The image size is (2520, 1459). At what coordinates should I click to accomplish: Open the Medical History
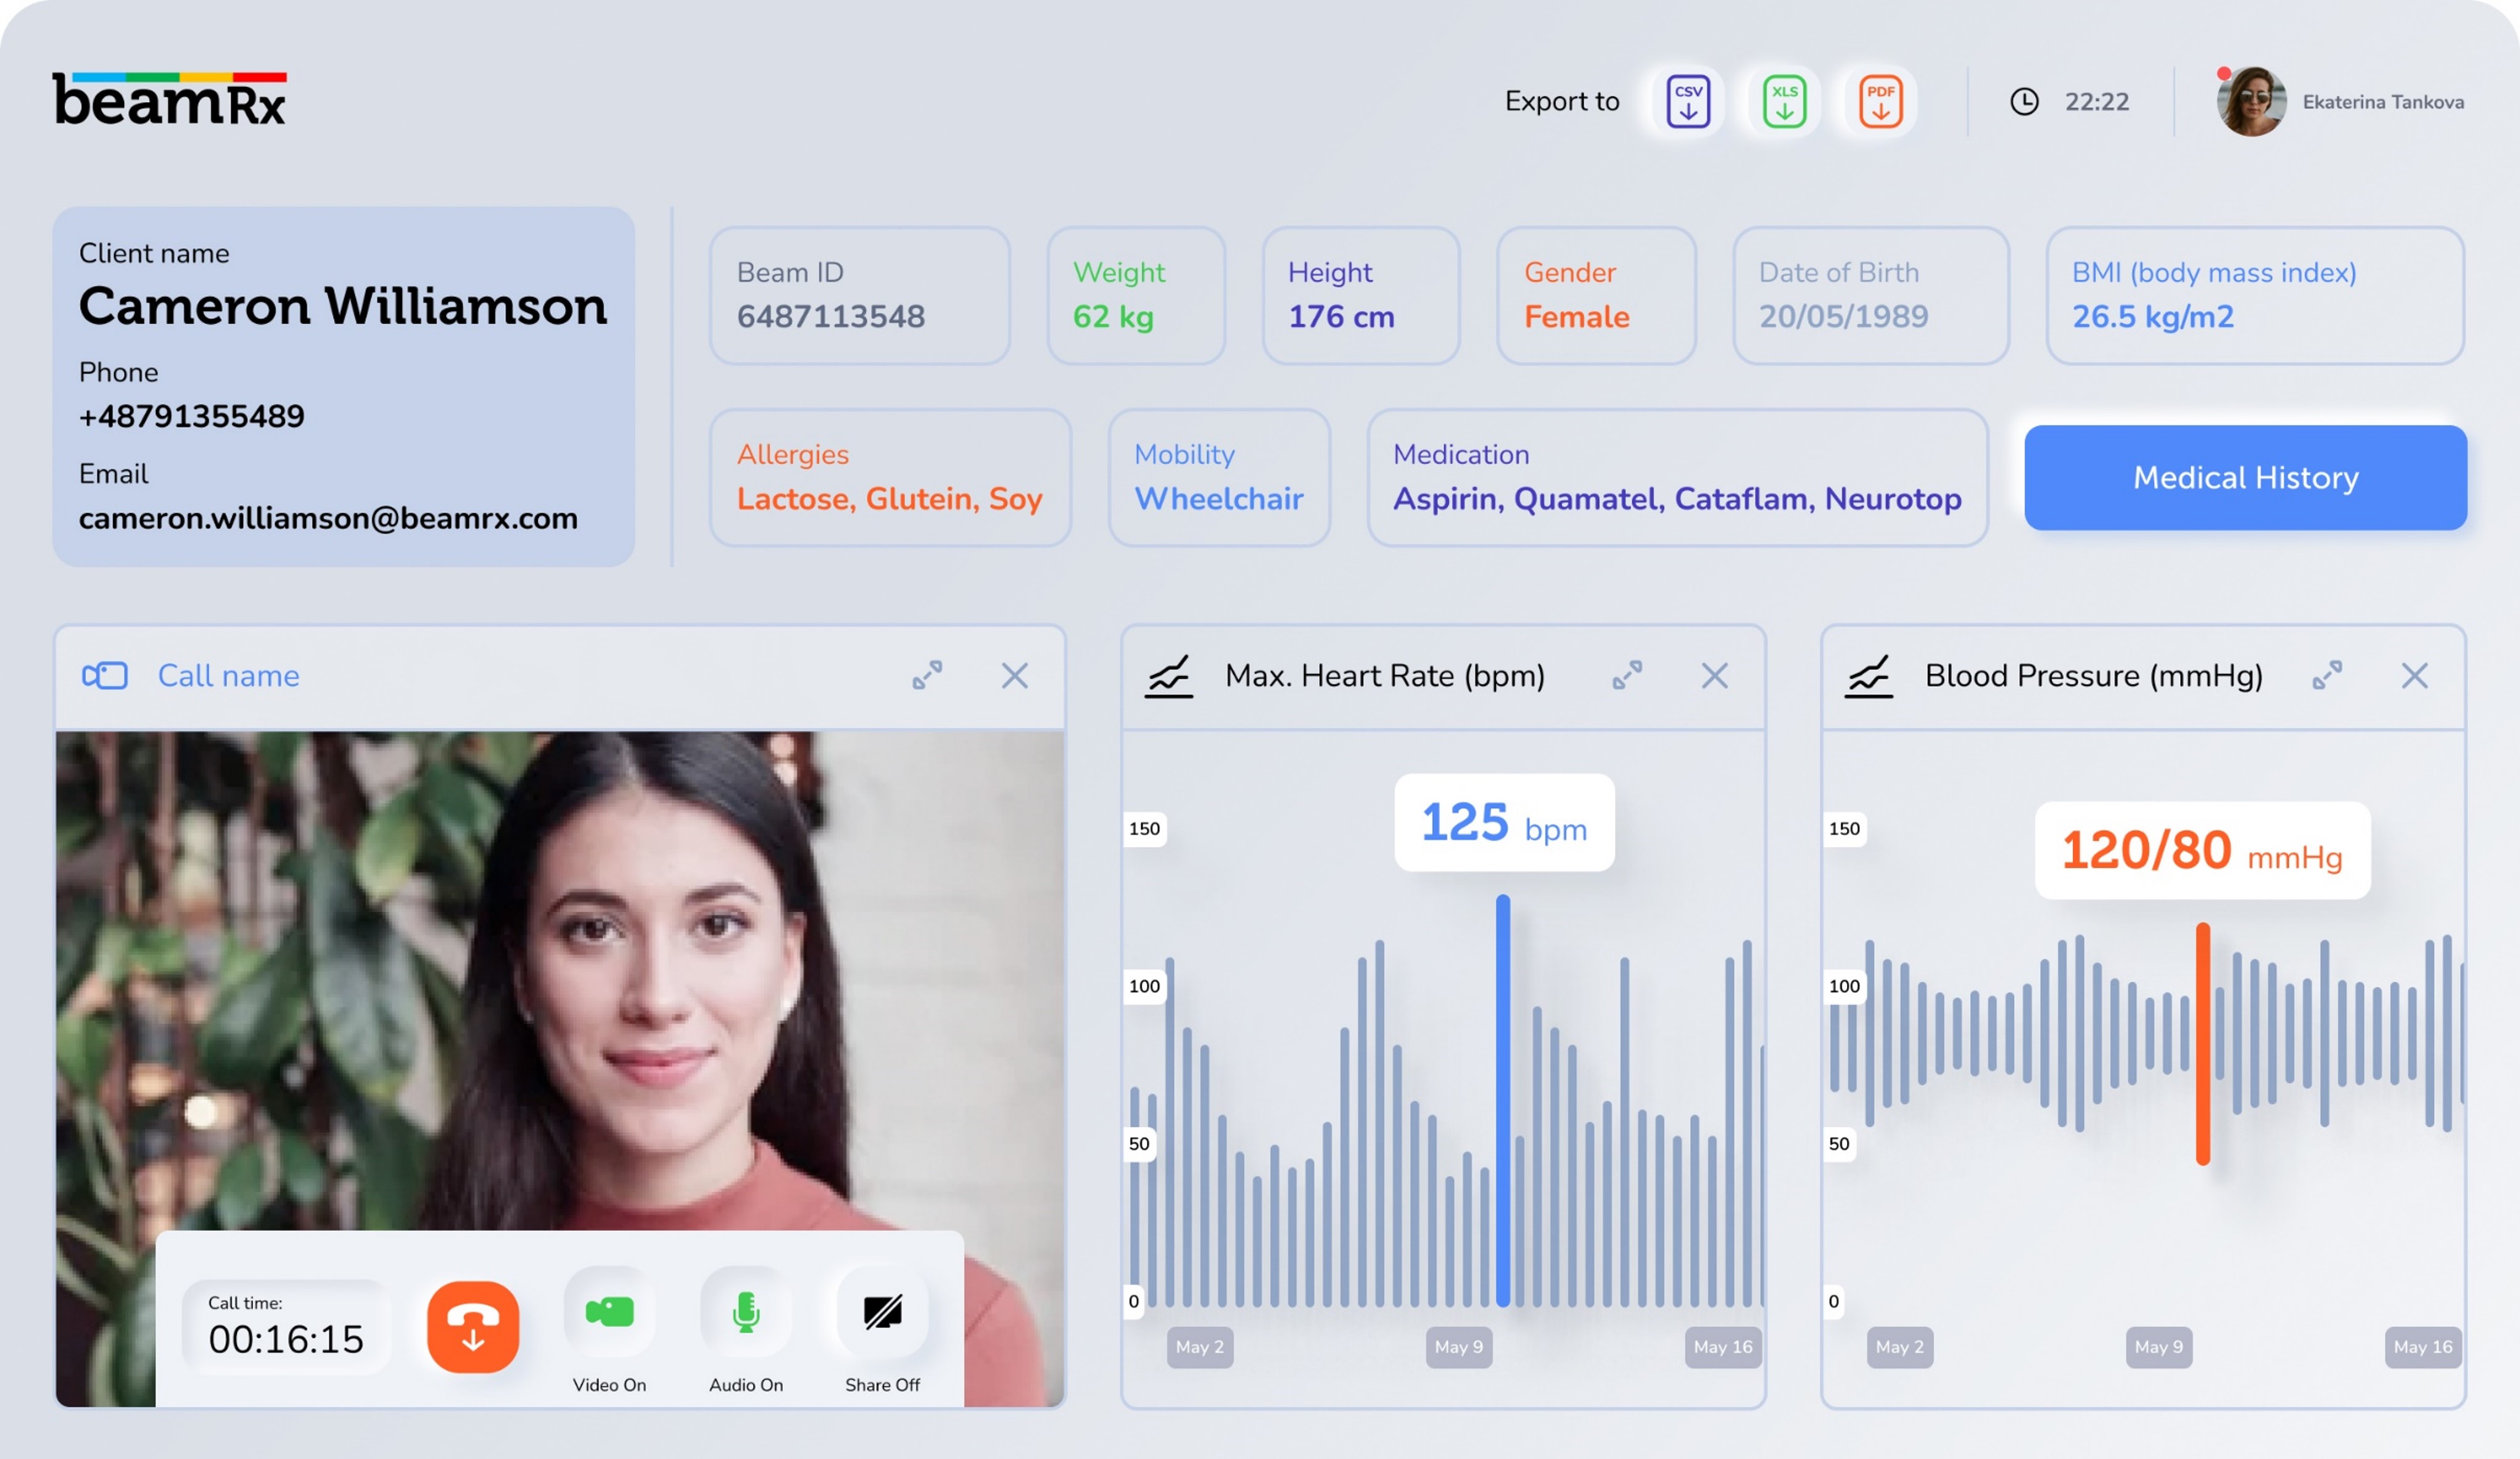click(2245, 477)
